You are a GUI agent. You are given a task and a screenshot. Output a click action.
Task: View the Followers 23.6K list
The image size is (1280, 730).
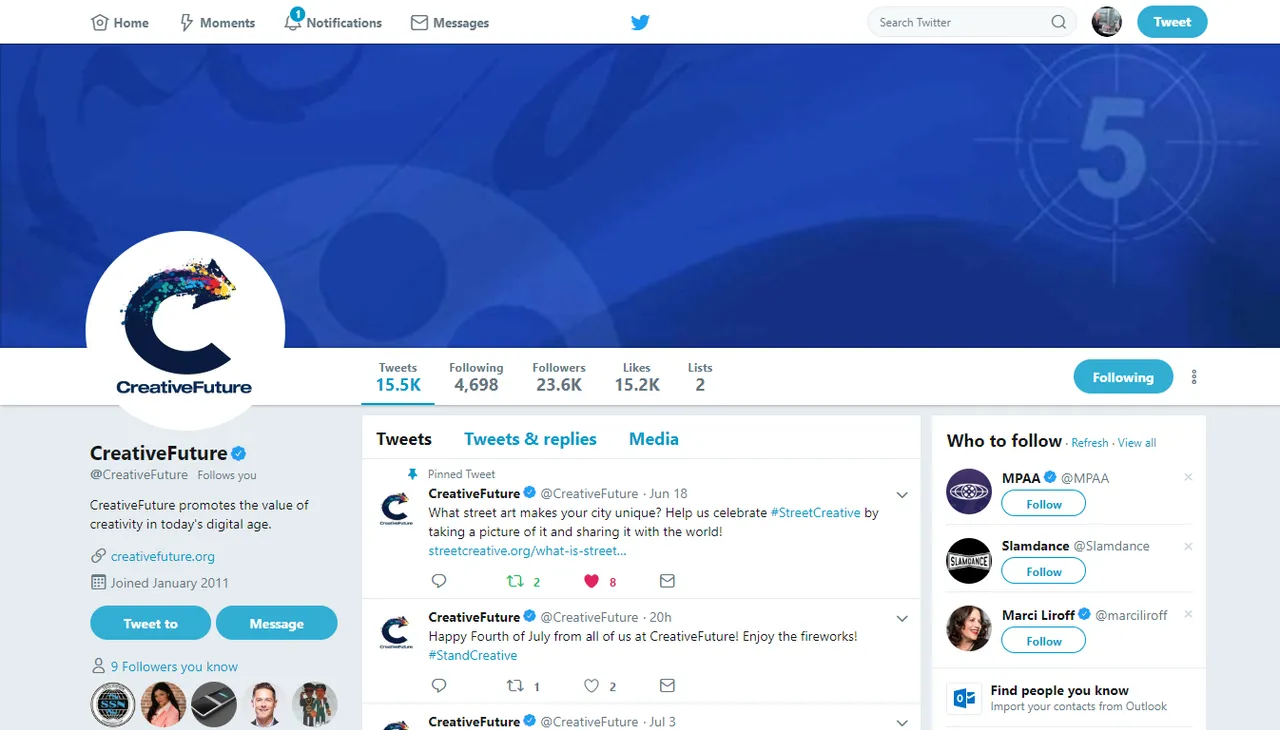[x=559, y=377]
